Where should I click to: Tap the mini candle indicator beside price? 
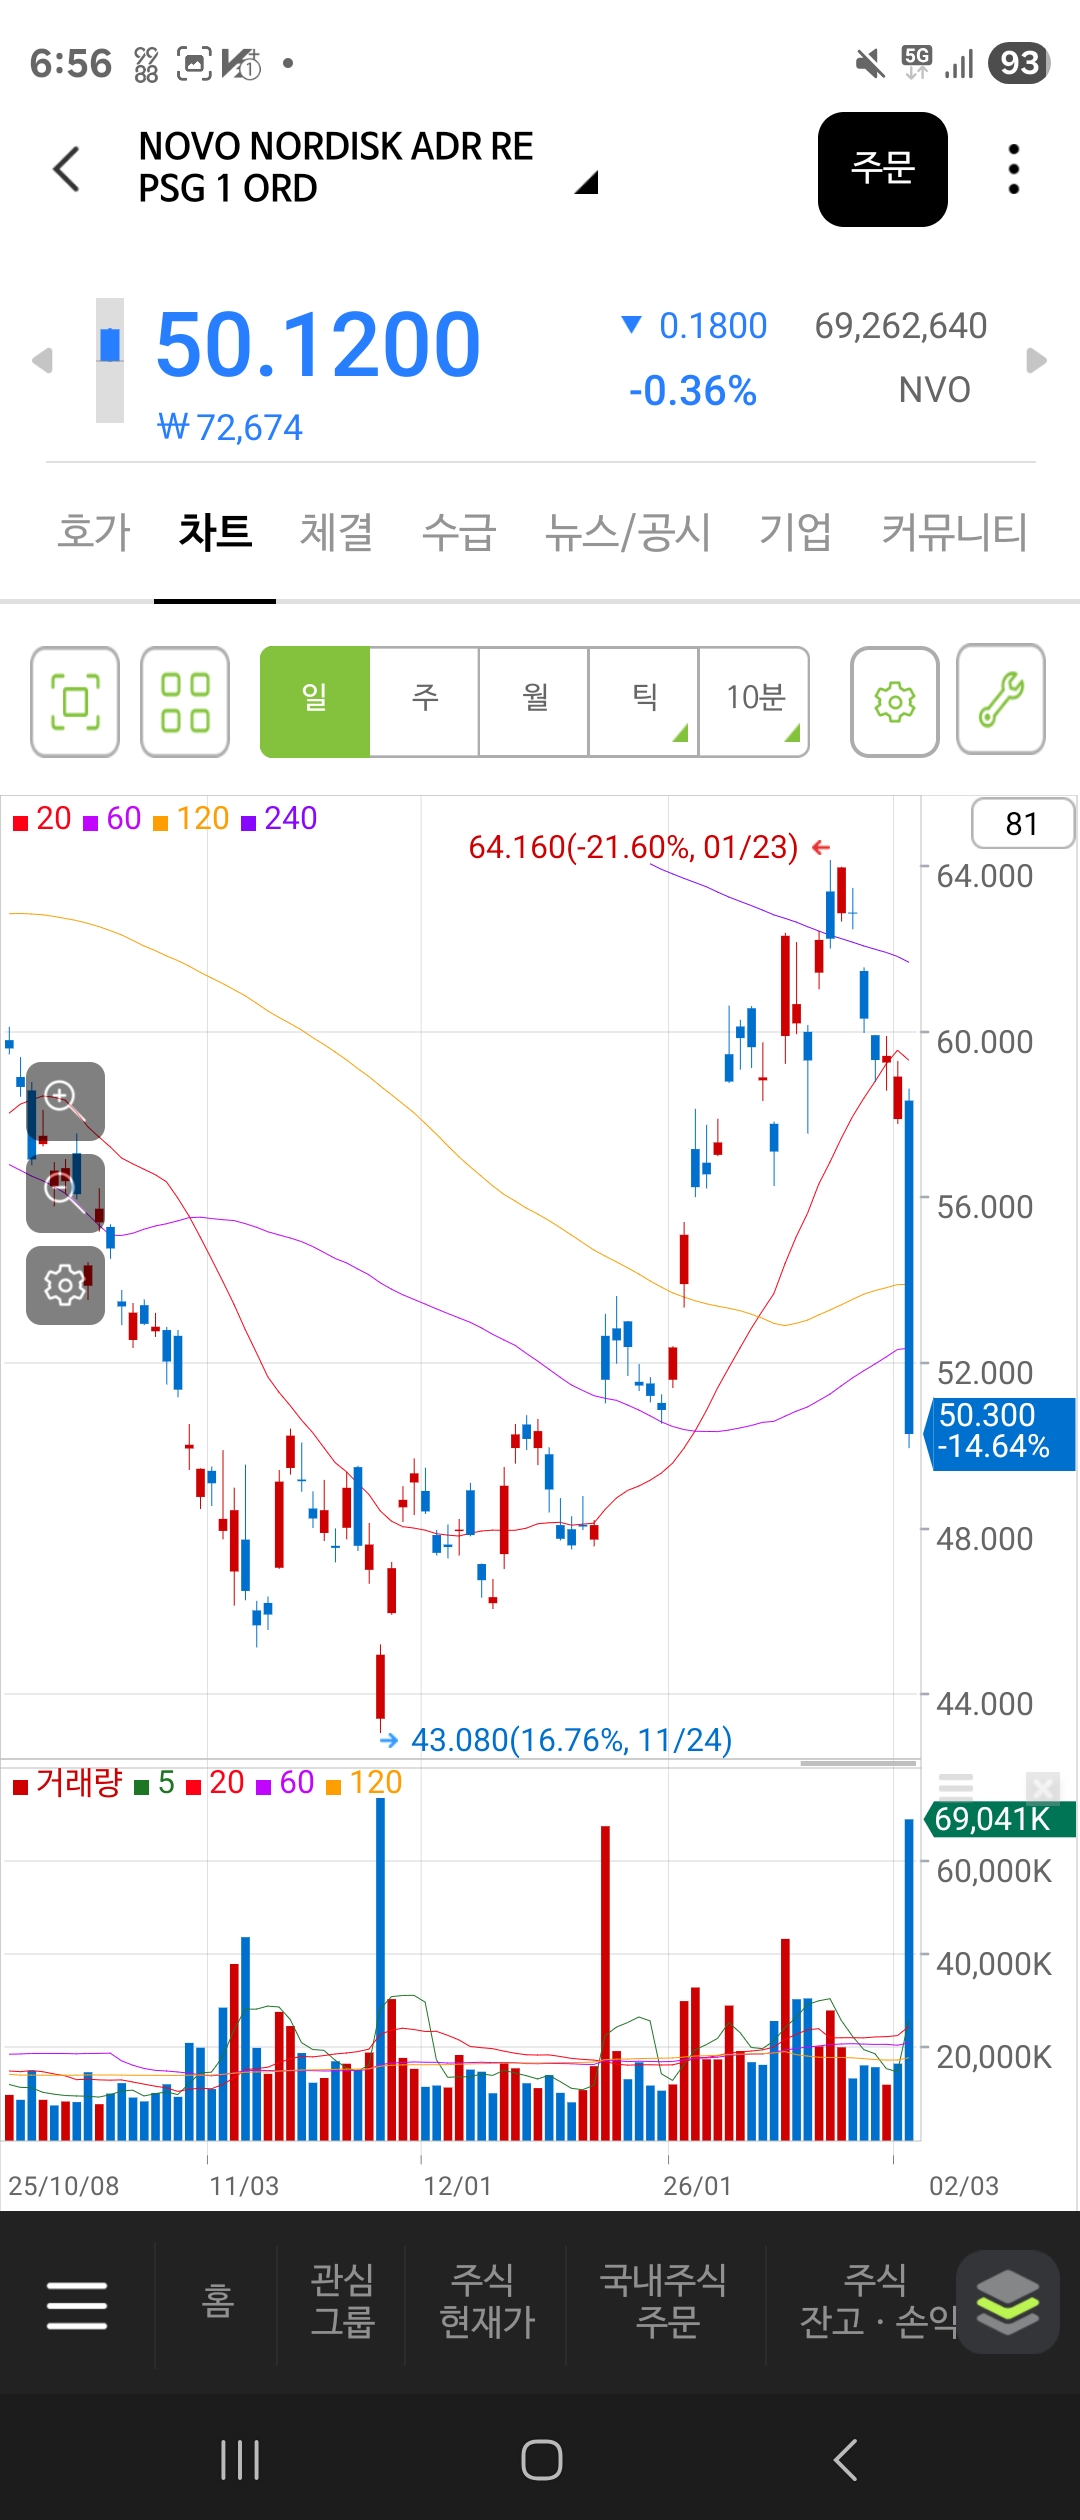coord(110,360)
